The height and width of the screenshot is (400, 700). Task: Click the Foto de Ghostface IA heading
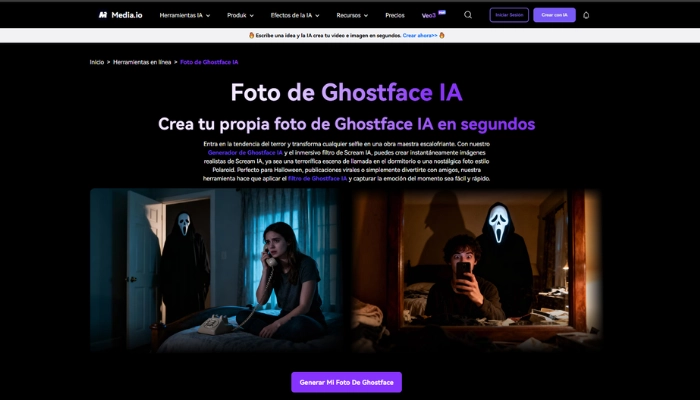[346, 92]
